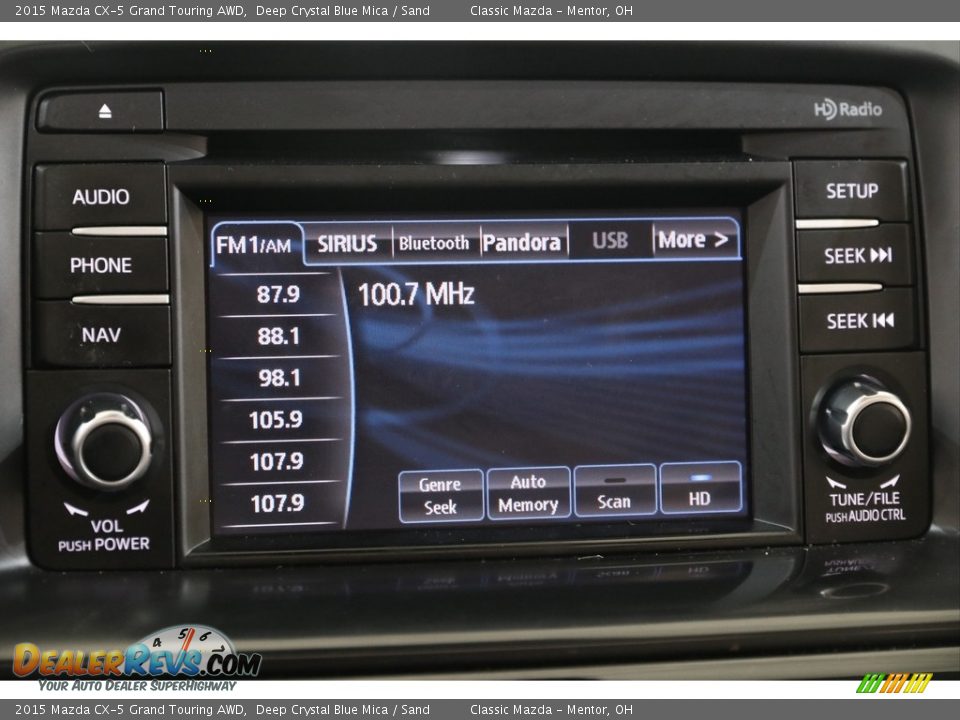Tune to preset 87.9
Viewport: 960px width, 720px height.
tap(277, 294)
